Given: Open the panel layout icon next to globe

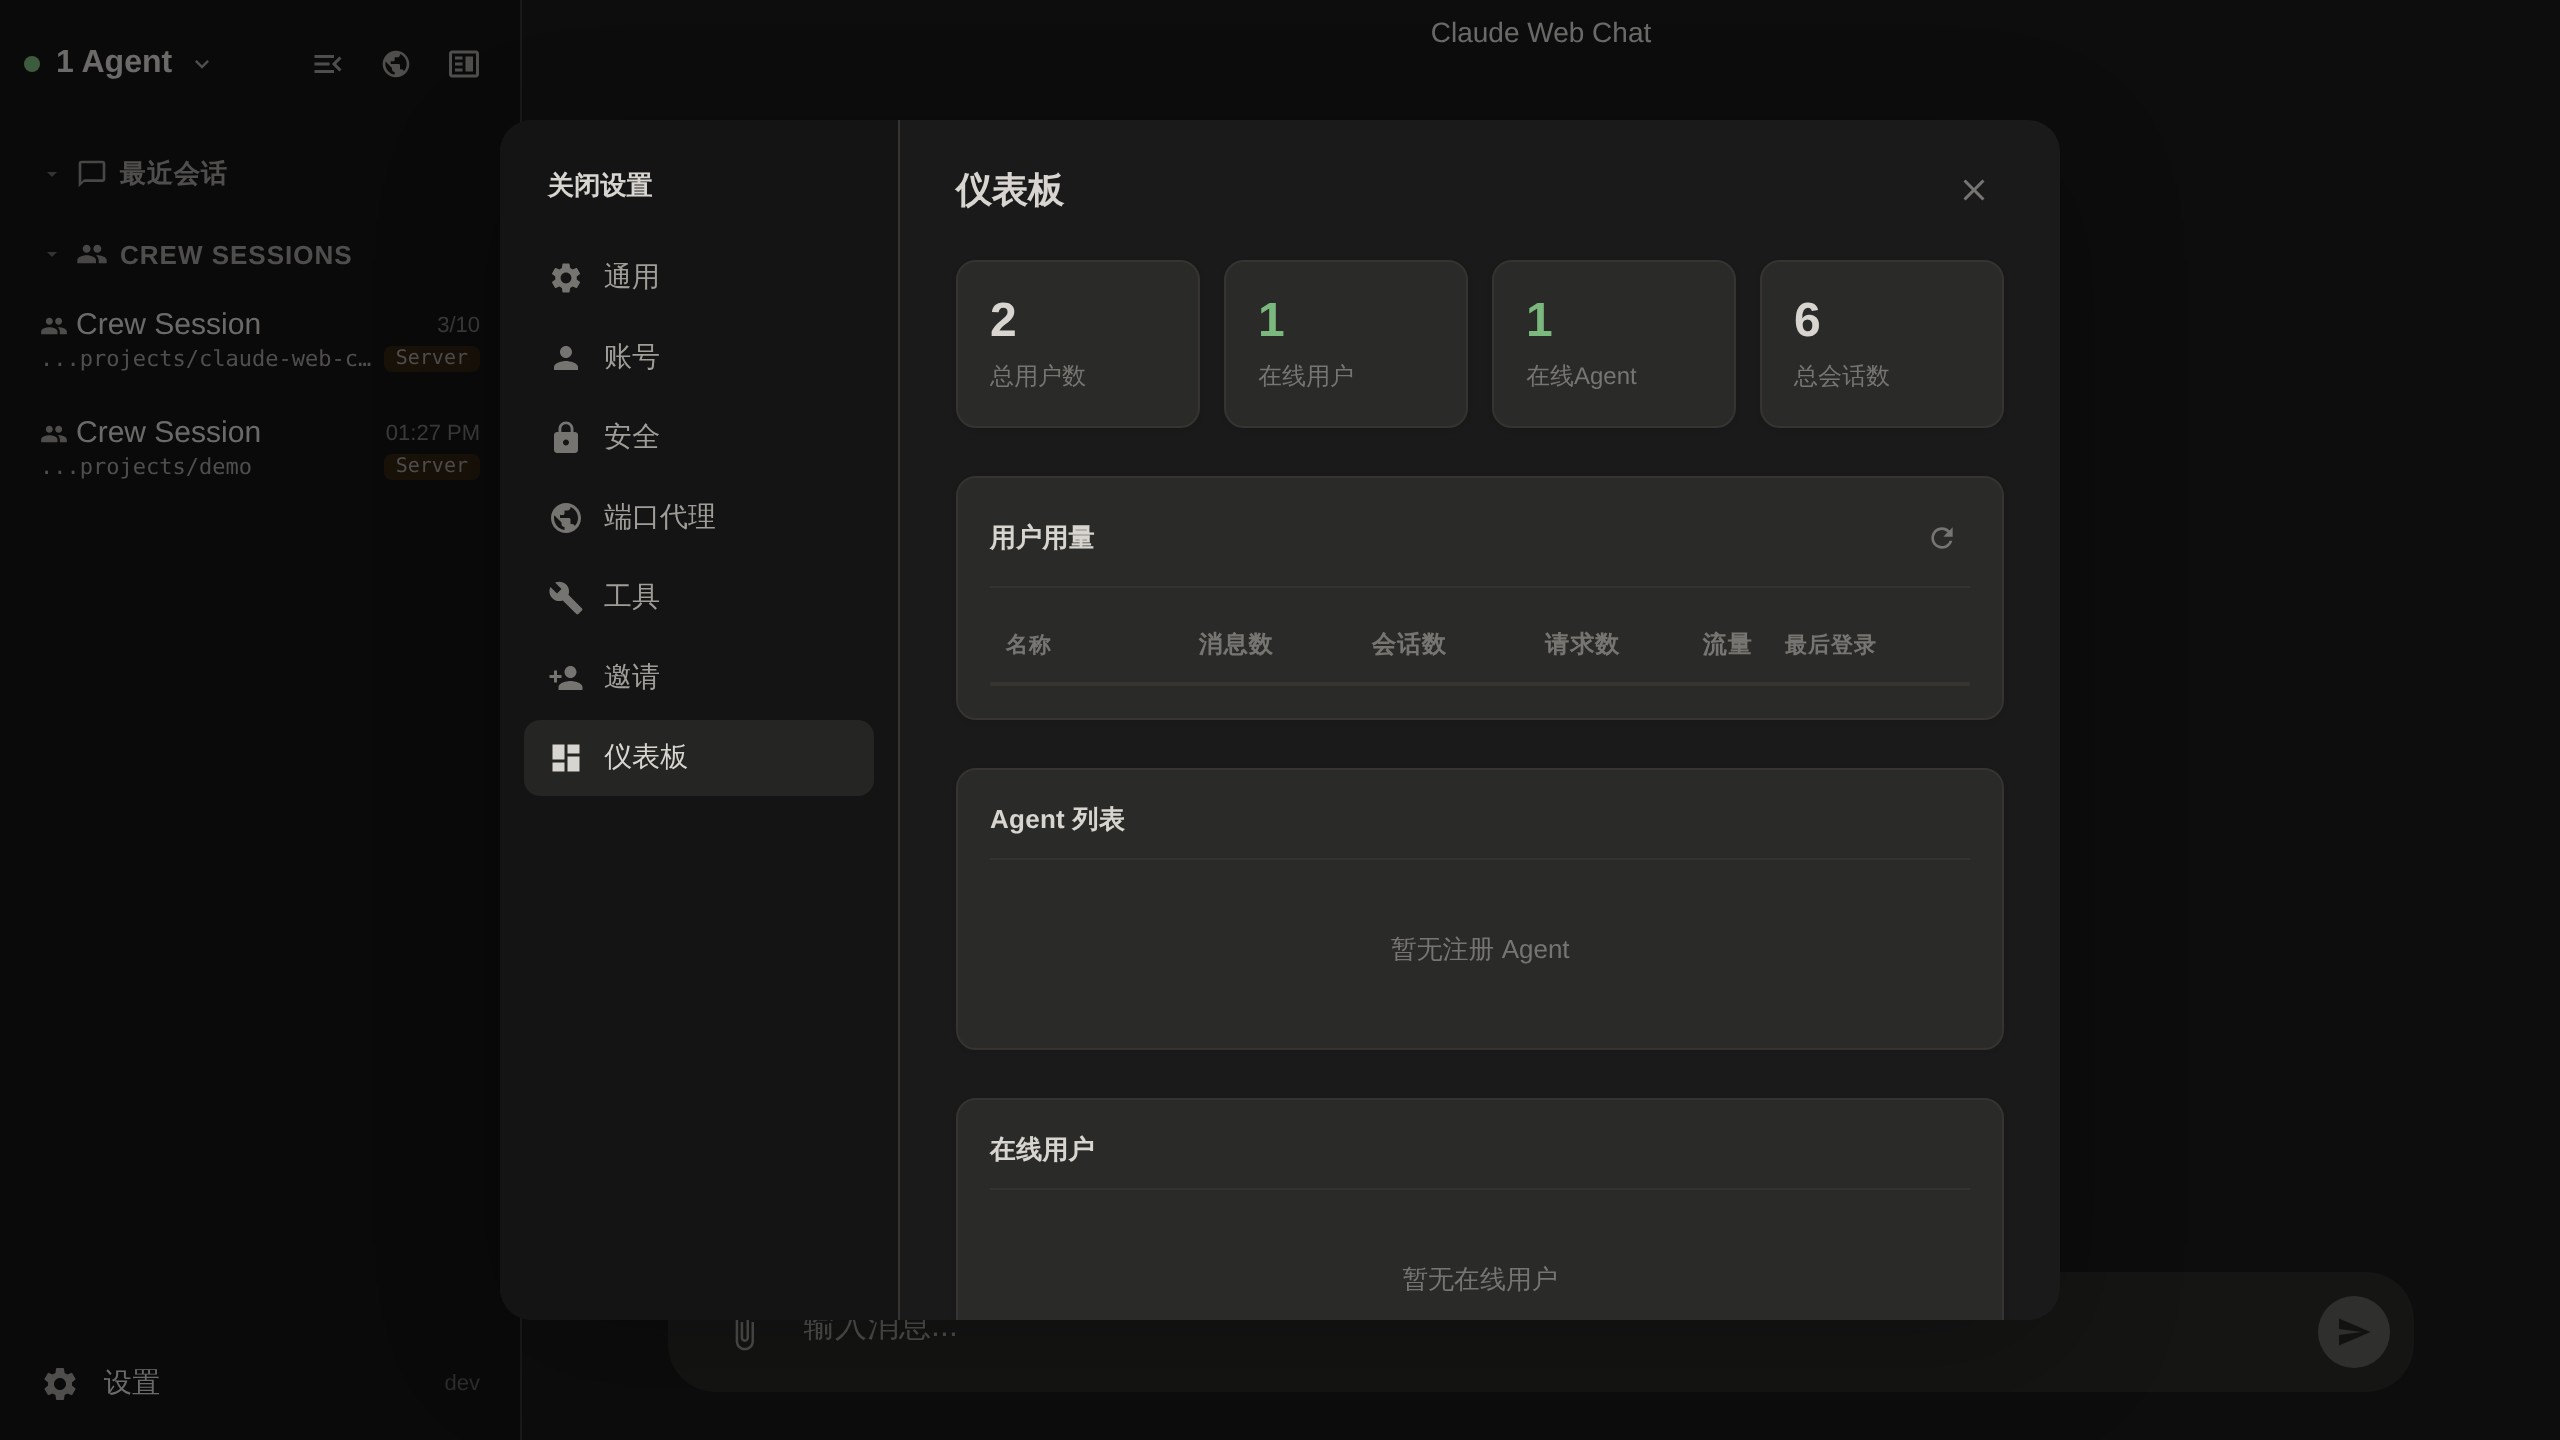Looking at the screenshot, I should (463, 63).
